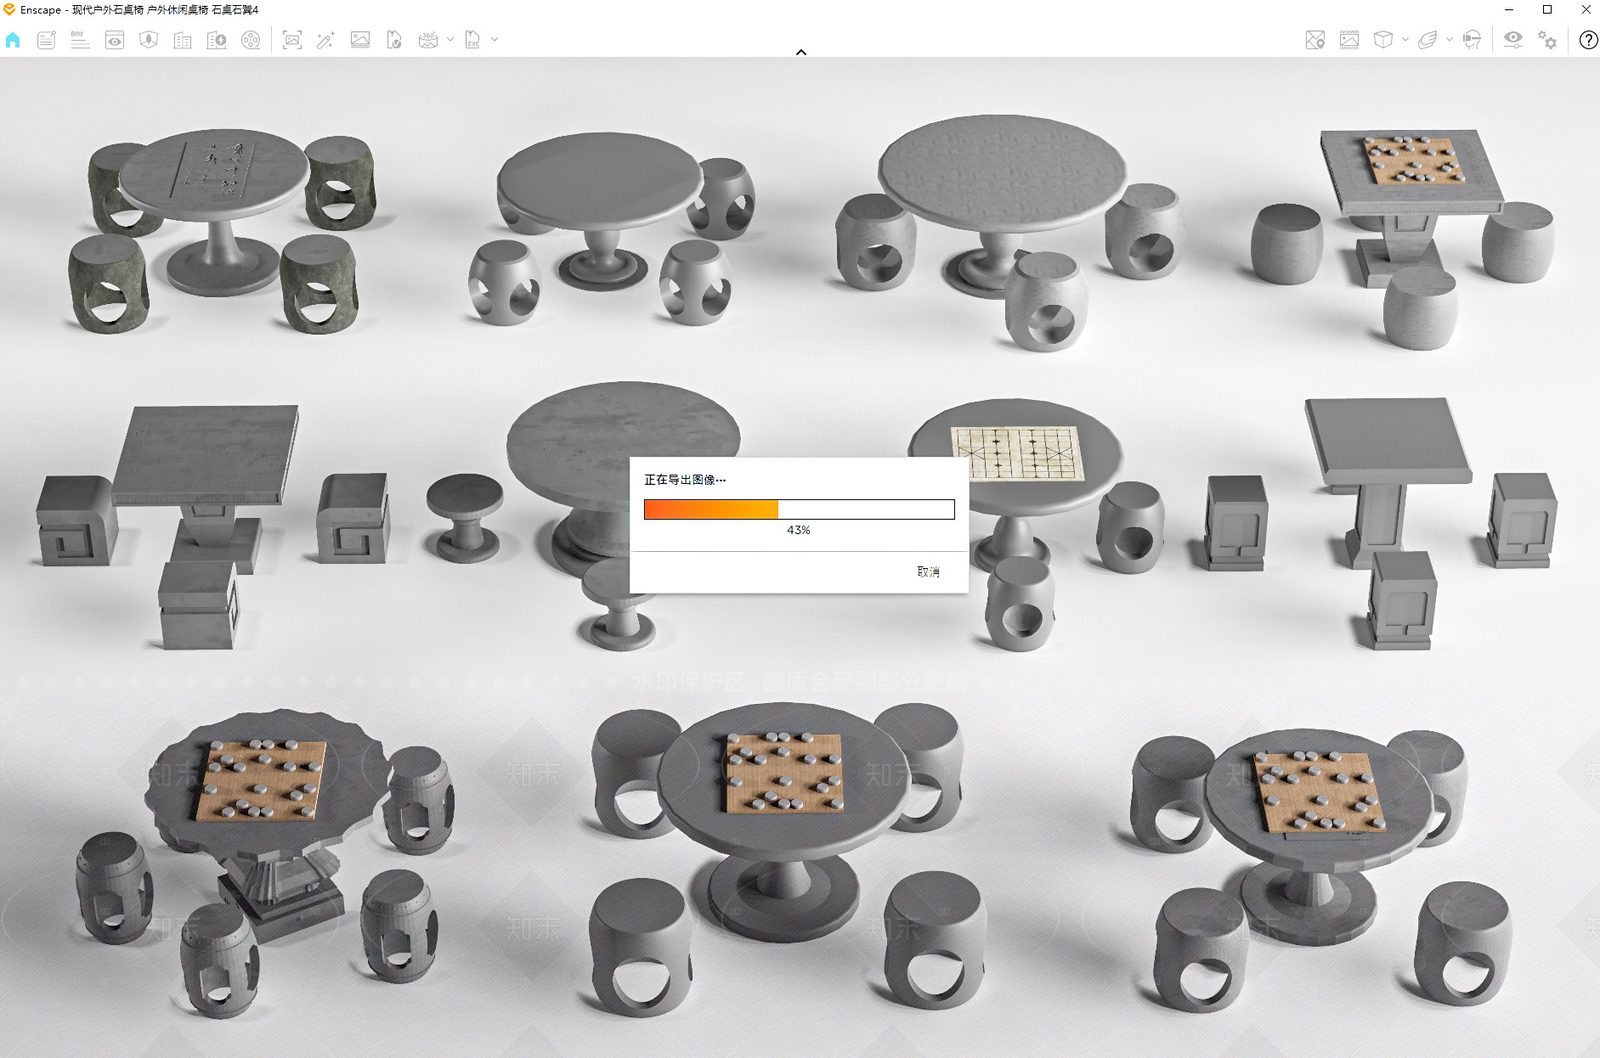Open the Video Editor film reel icon
1600x1058 pixels.
click(251, 40)
